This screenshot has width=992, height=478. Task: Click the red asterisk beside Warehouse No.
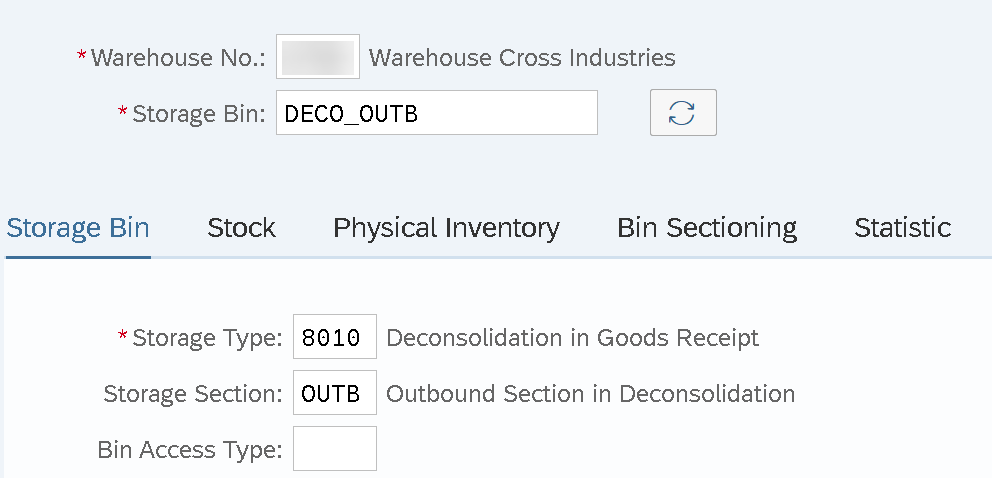tap(82, 56)
